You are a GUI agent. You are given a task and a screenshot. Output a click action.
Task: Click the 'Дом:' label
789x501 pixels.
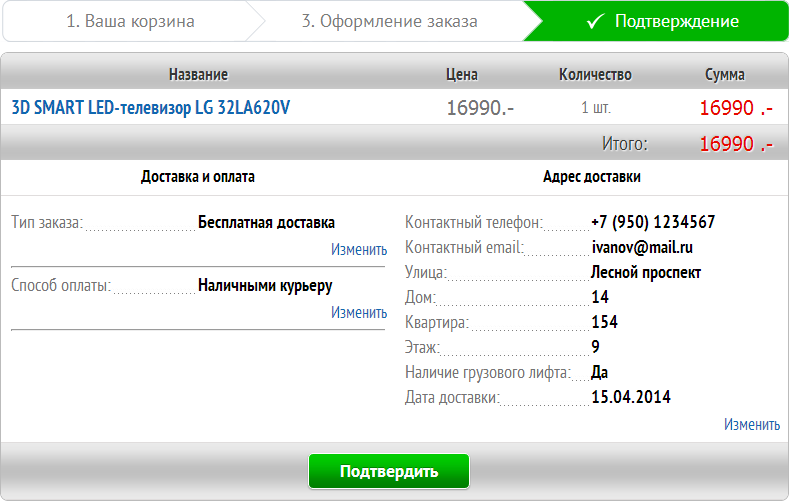pyautogui.click(x=420, y=297)
